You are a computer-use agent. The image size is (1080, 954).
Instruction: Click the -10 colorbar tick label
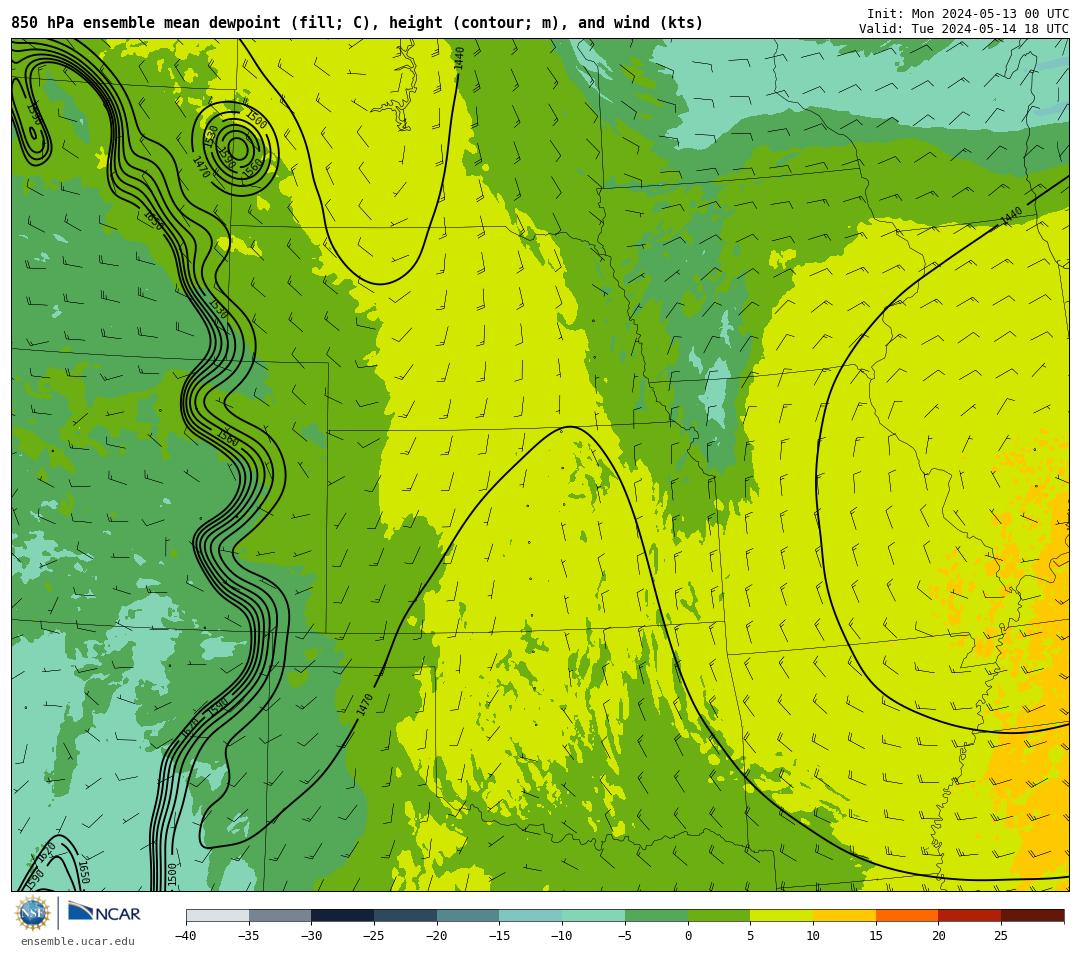point(562,936)
